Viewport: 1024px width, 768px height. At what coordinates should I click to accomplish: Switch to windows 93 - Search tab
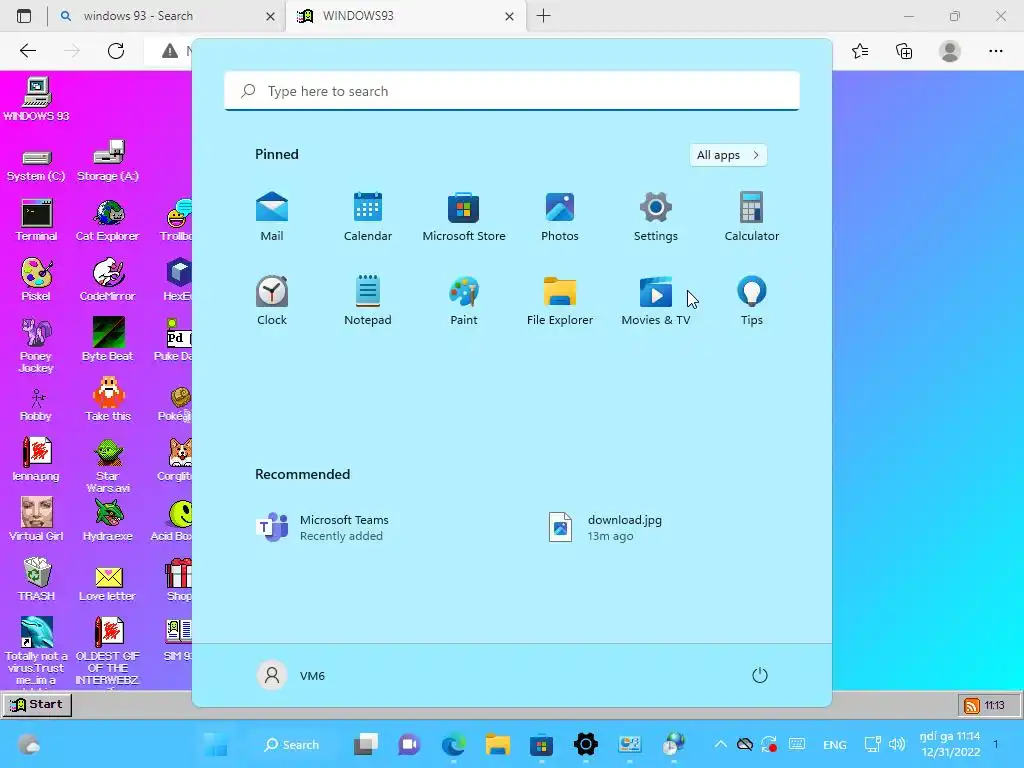pyautogui.click(x=167, y=16)
